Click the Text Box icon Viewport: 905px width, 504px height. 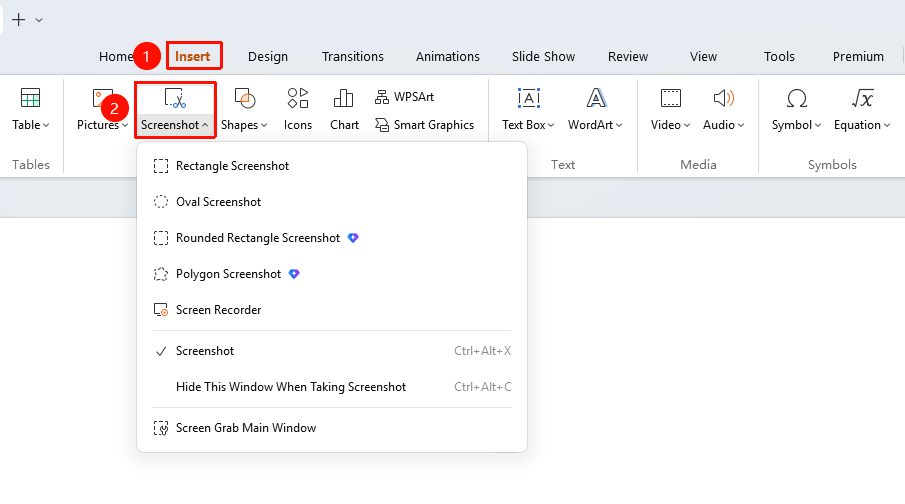point(529,98)
